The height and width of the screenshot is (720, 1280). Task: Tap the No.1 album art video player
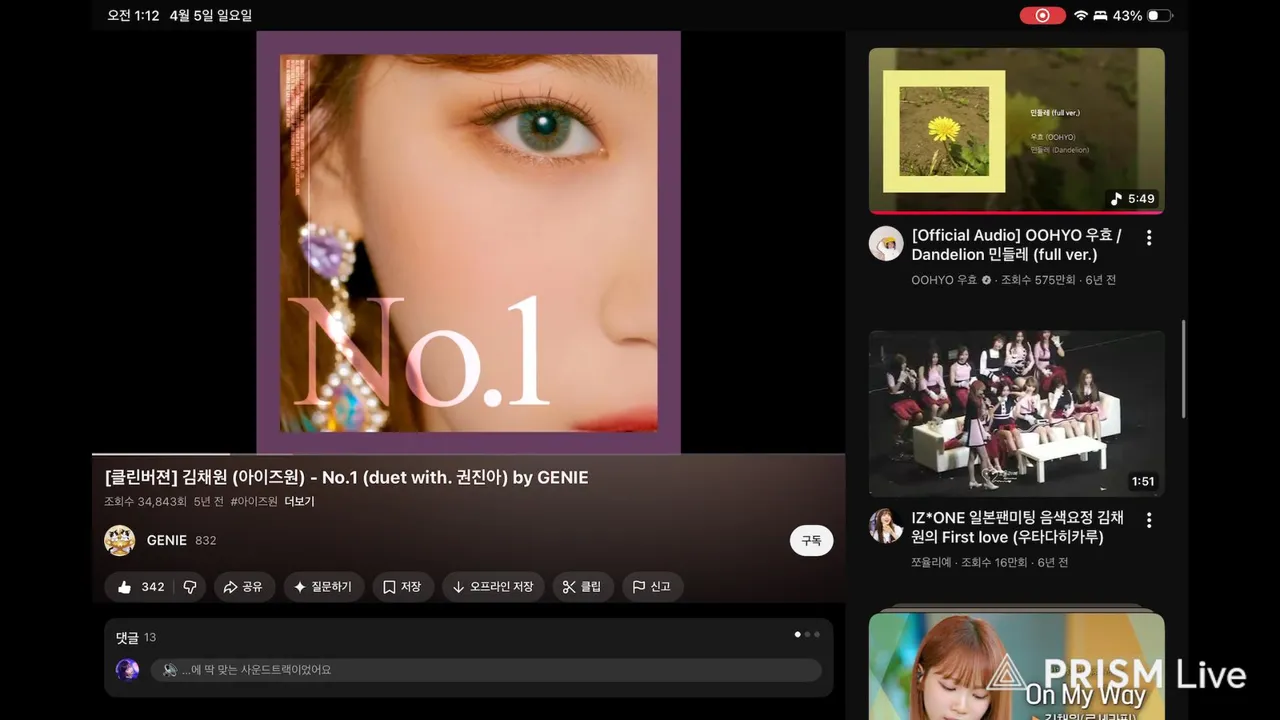tap(468, 242)
